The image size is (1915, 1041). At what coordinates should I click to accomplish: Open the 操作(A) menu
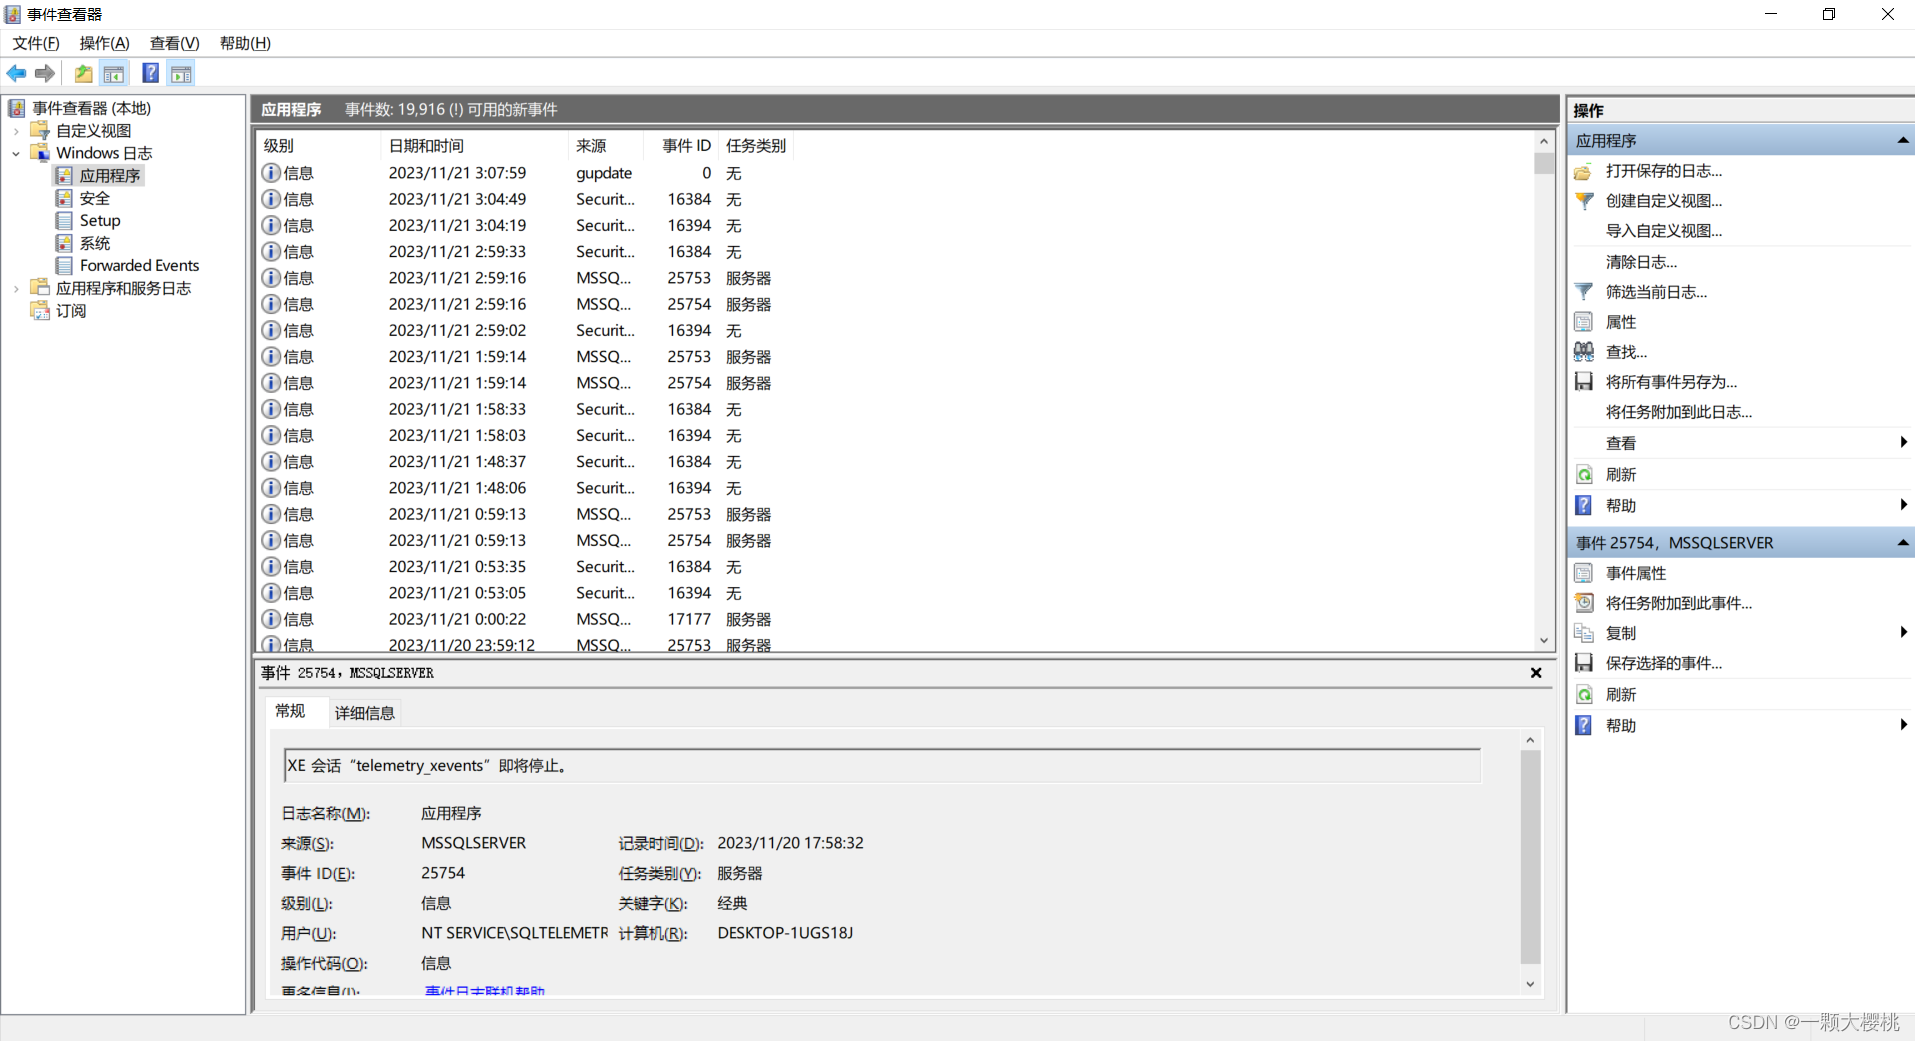tap(105, 43)
